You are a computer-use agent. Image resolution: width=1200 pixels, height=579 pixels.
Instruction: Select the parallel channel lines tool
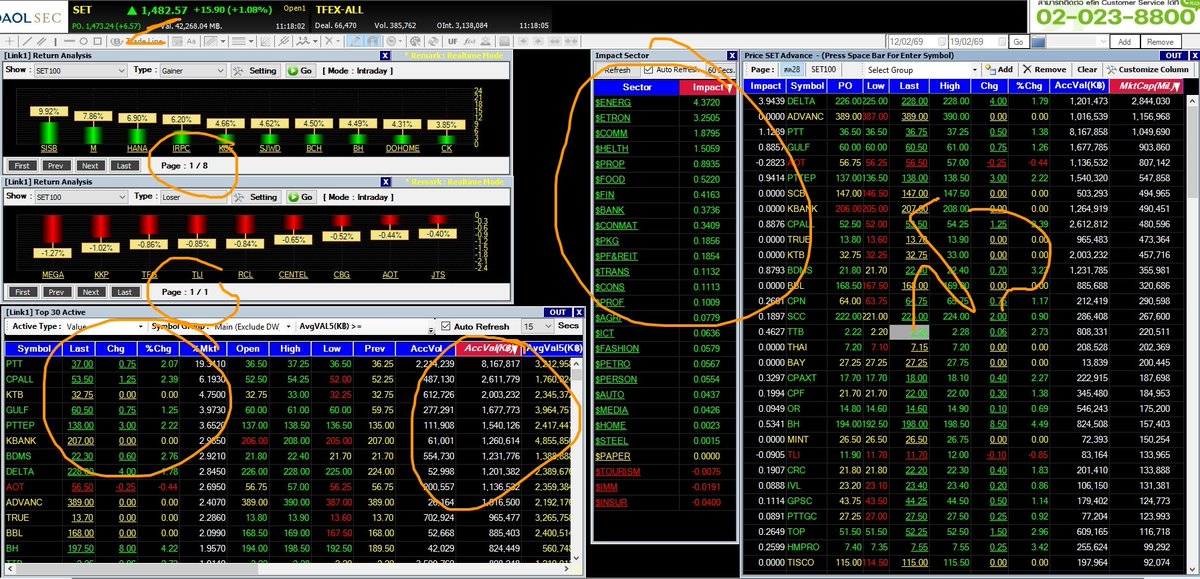click(x=42, y=41)
